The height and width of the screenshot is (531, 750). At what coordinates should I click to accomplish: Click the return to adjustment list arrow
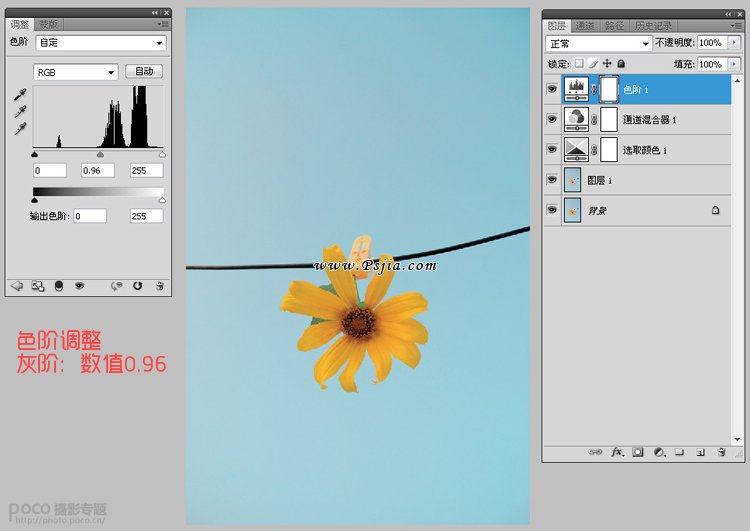tap(16, 286)
